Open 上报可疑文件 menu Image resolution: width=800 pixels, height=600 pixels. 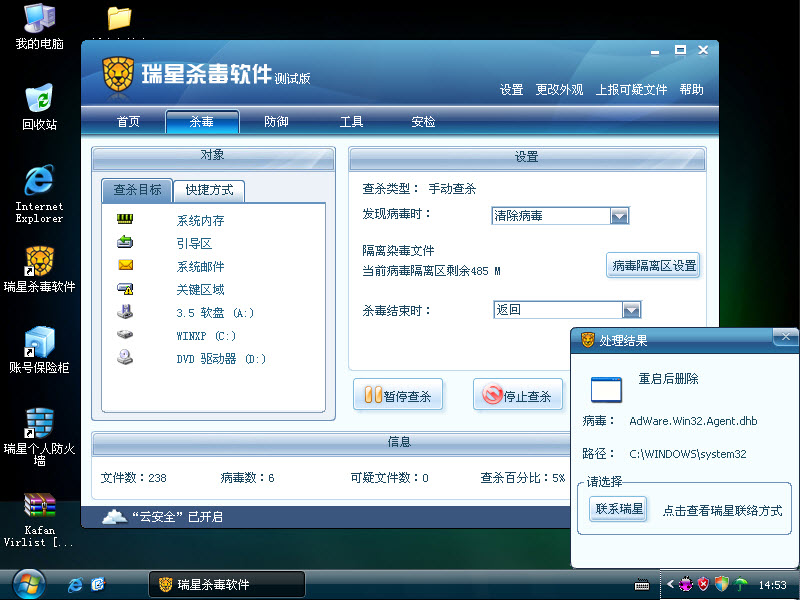click(632, 90)
